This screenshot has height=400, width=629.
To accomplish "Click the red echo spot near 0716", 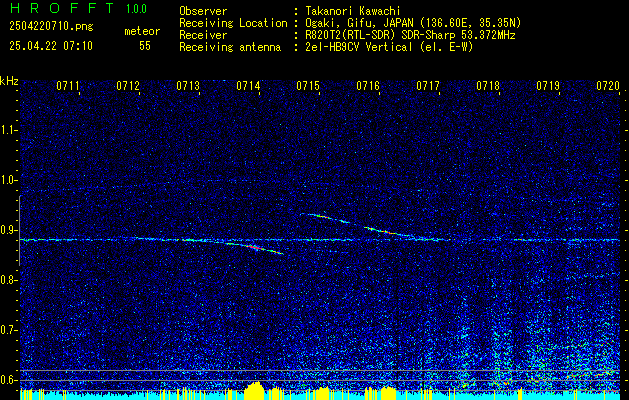I will tap(386, 232).
